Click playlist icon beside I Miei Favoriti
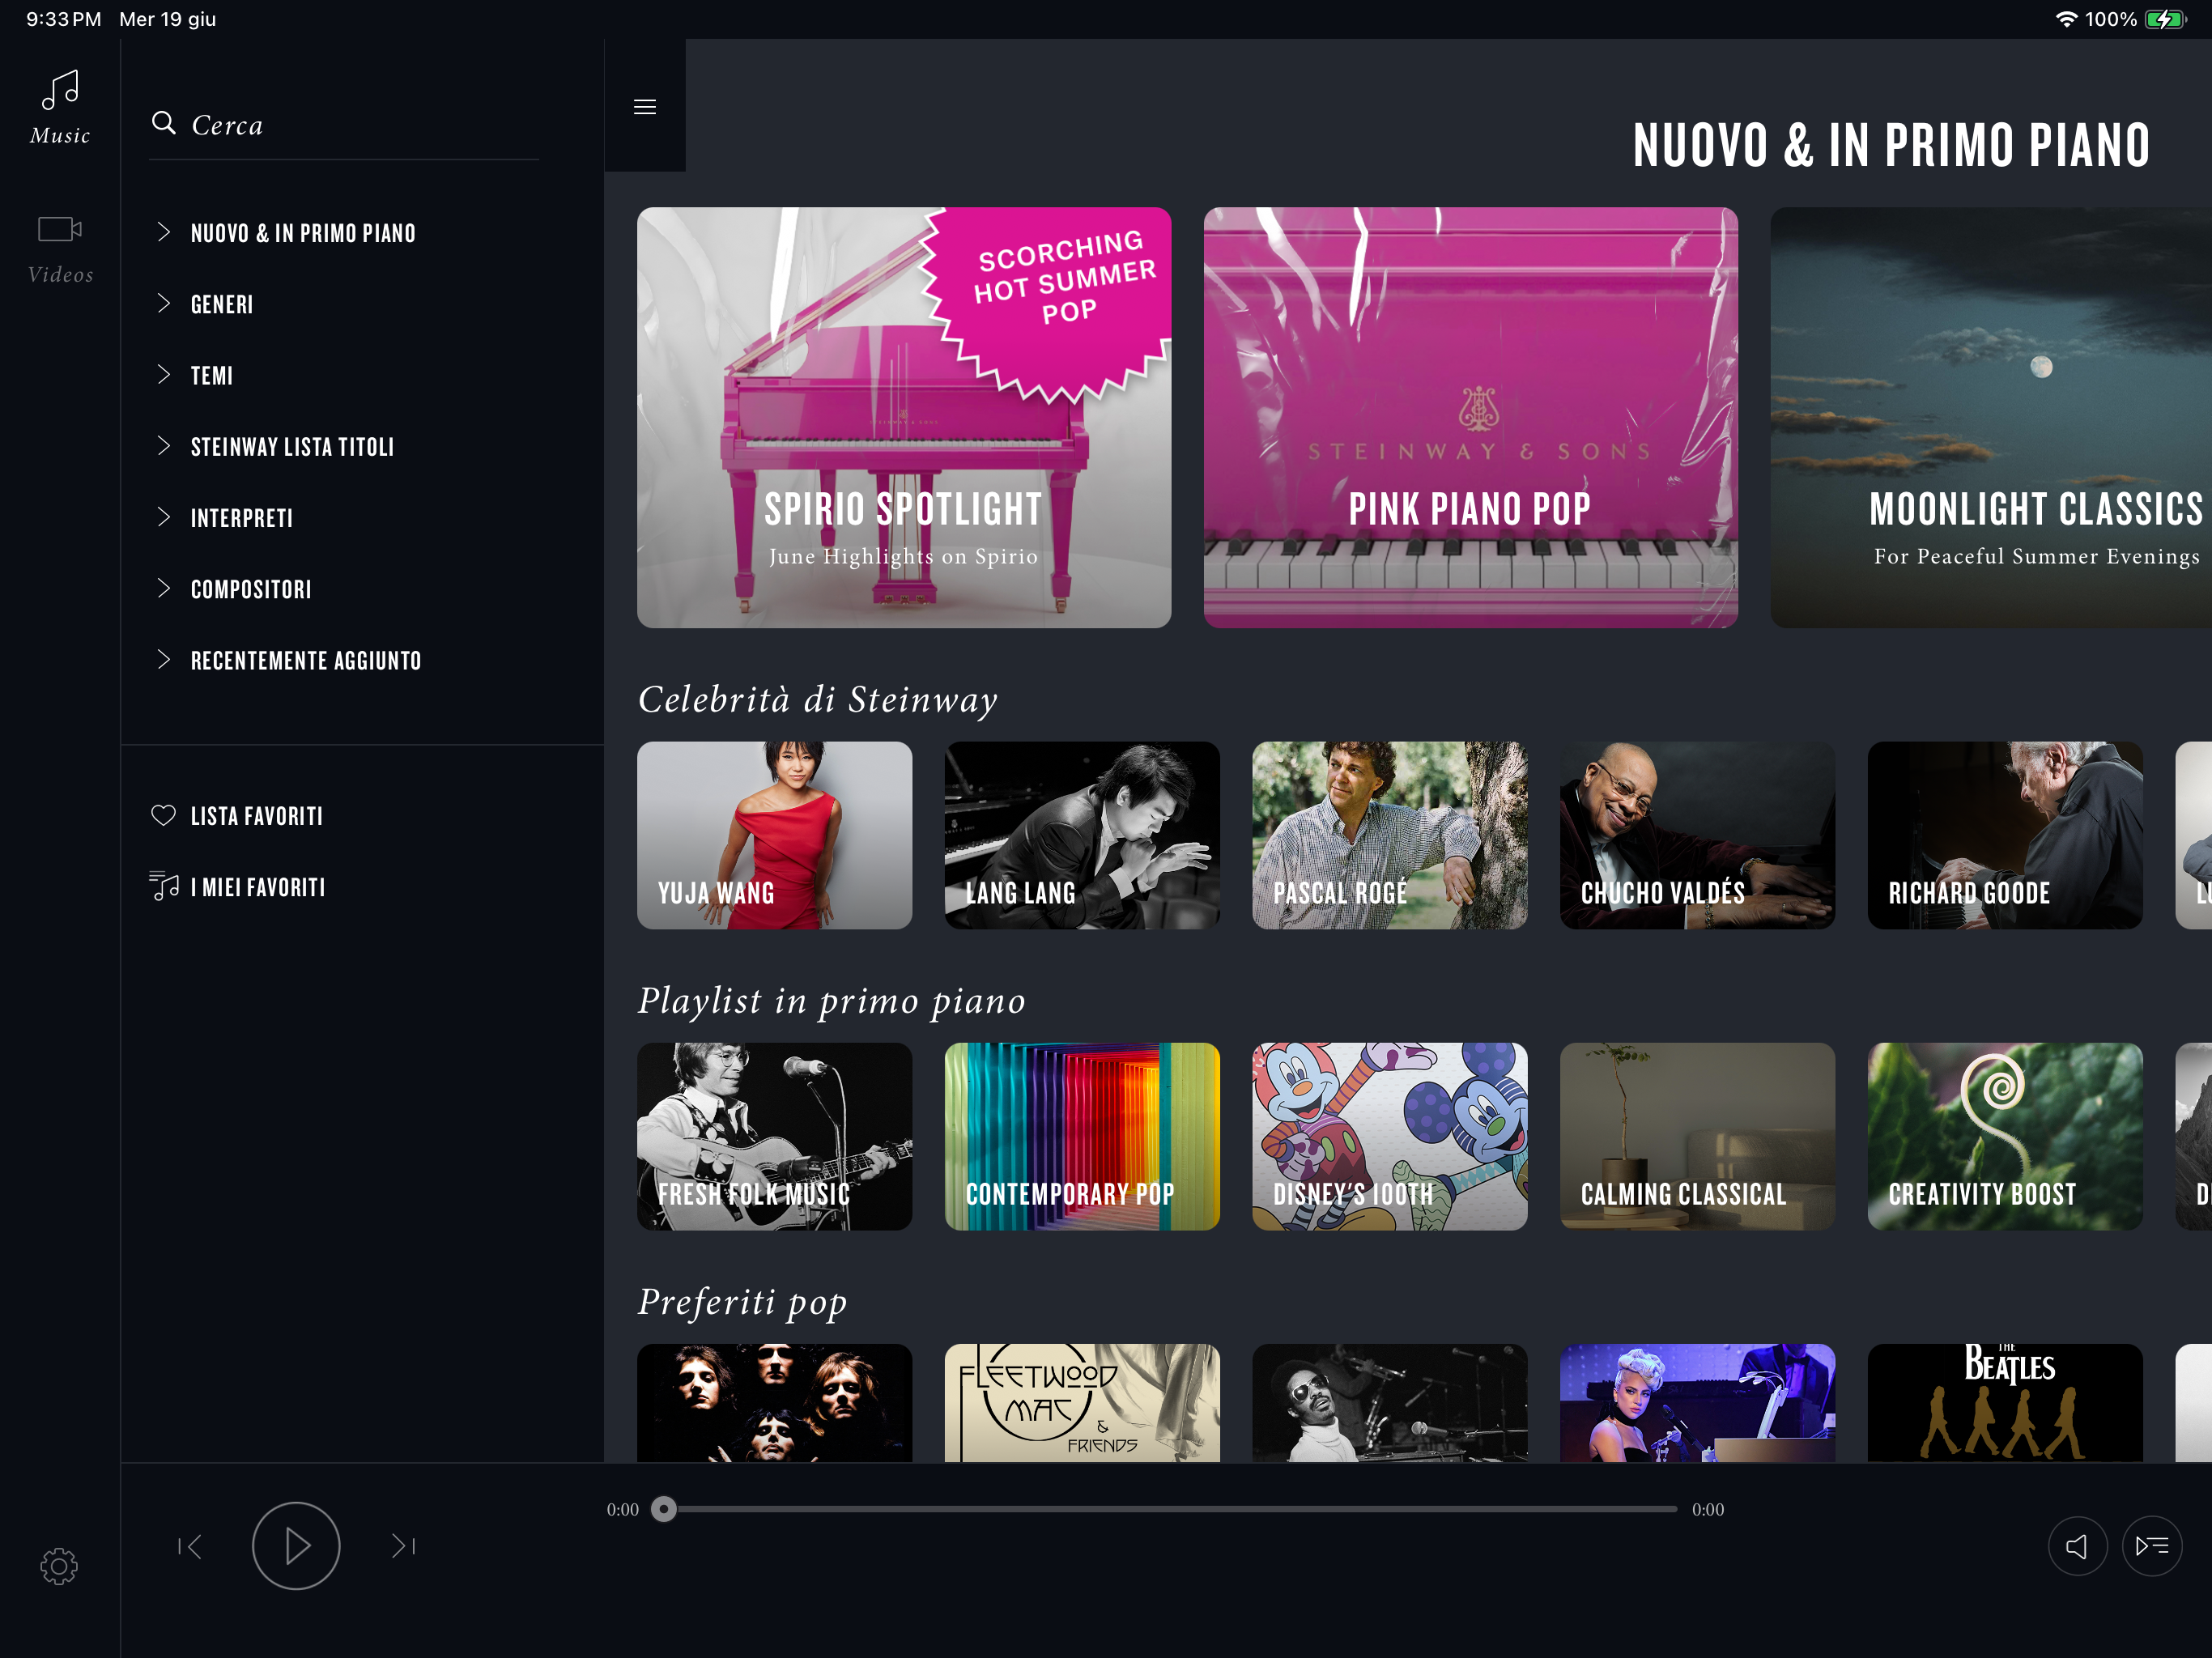 pyautogui.click(x=164, y=886)
